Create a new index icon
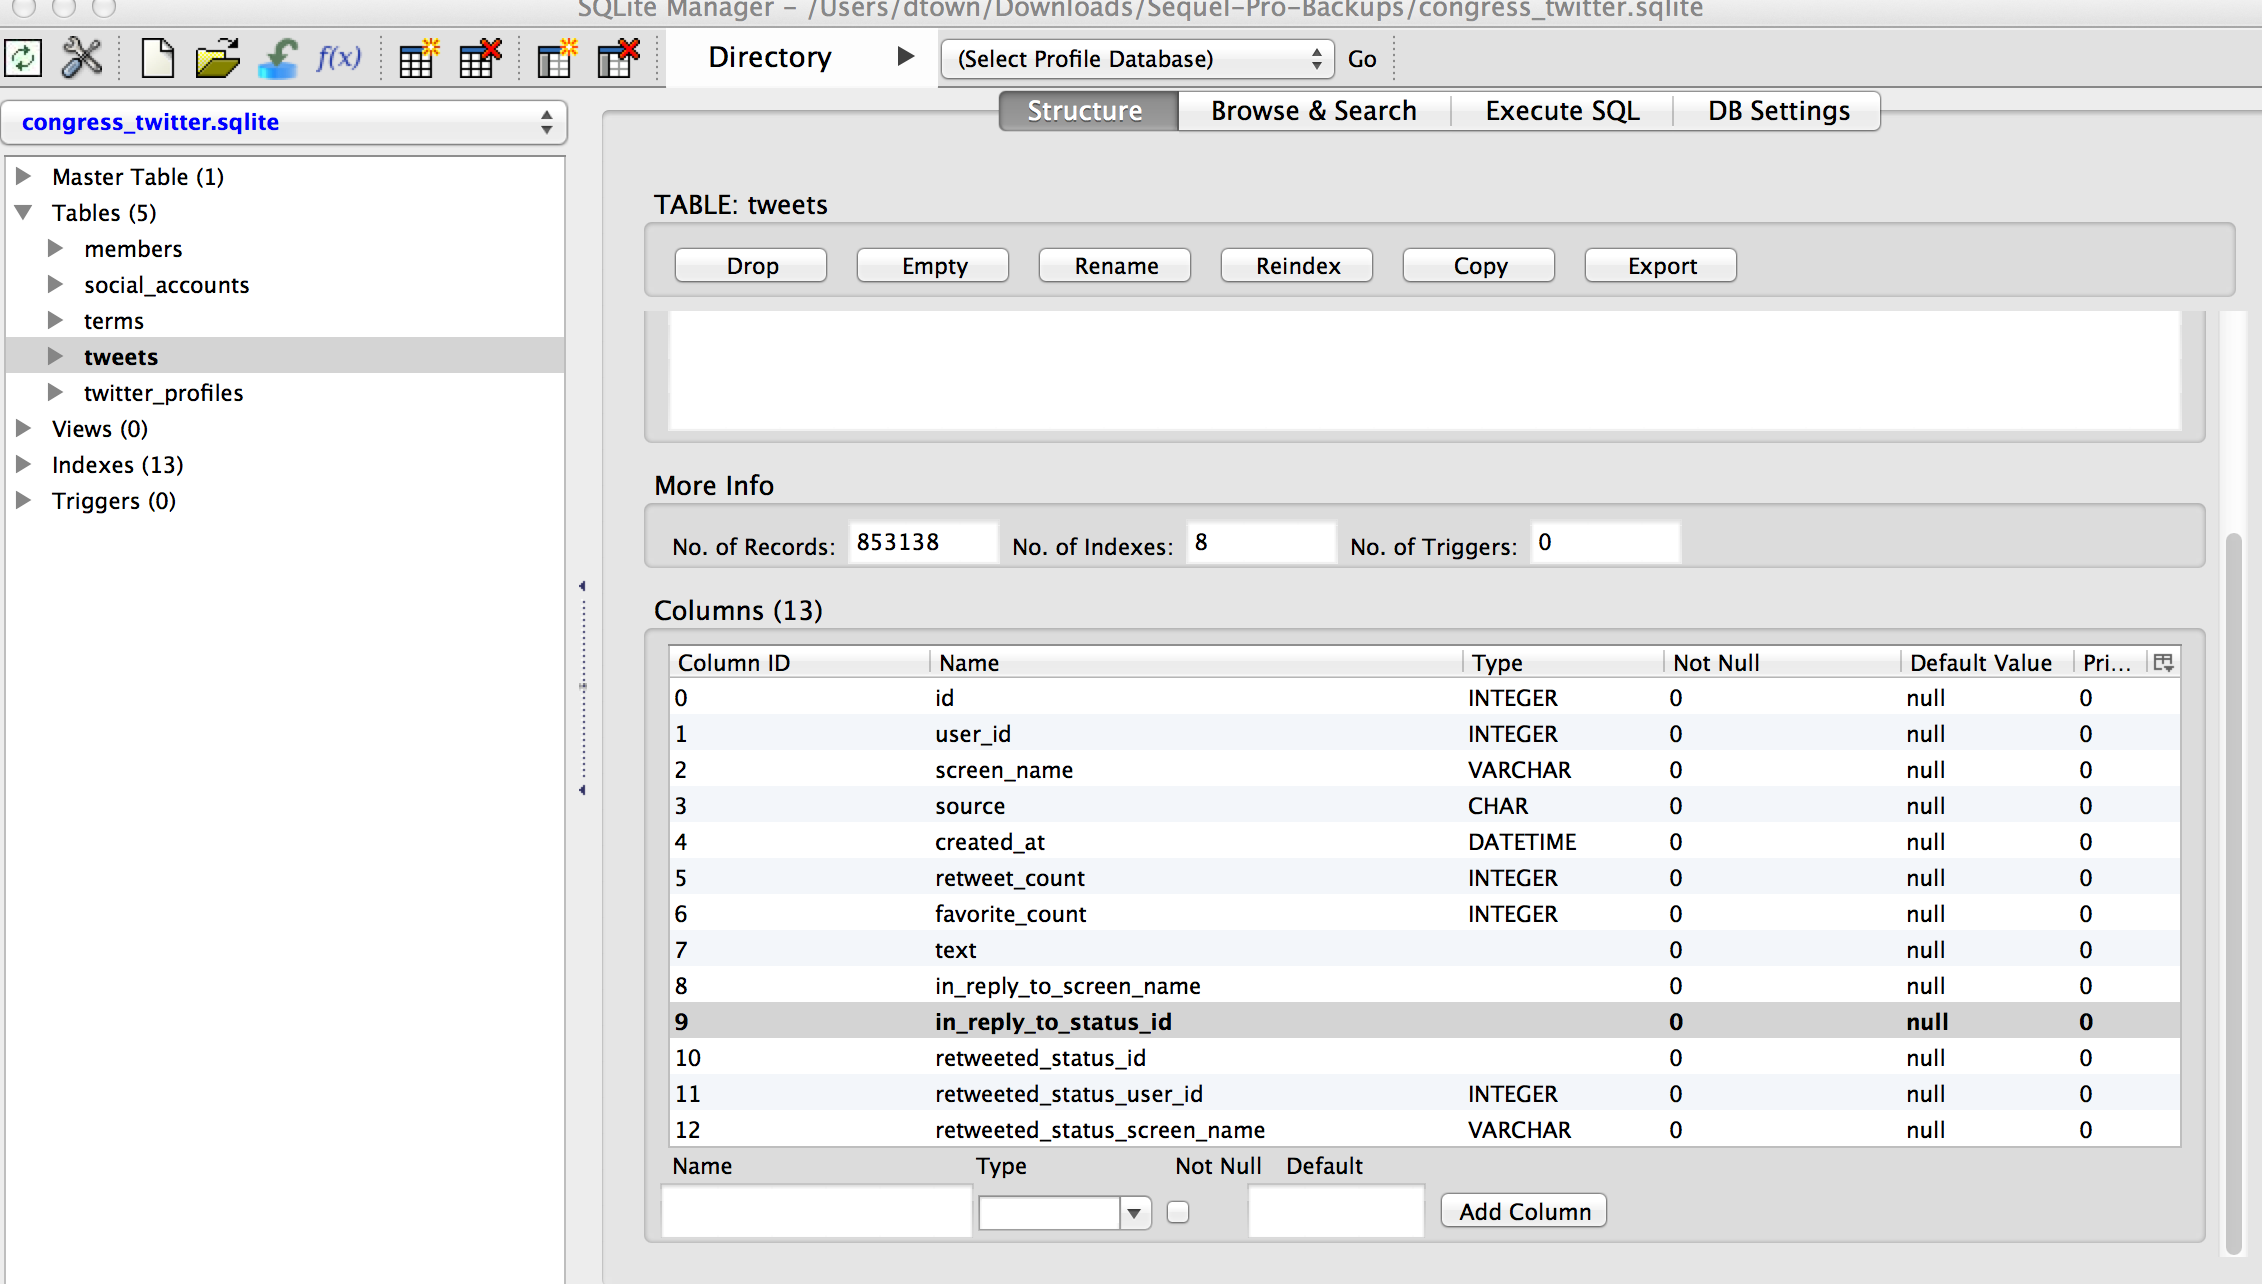The width and height of the screenshot is (2262, 1284). click(x=556, y=58)
